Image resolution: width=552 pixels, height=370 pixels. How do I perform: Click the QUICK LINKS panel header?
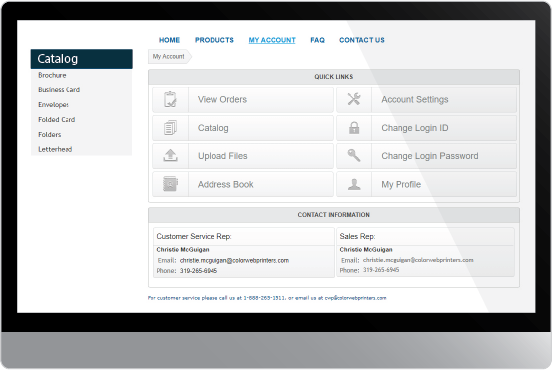click(x=334, y=77)
